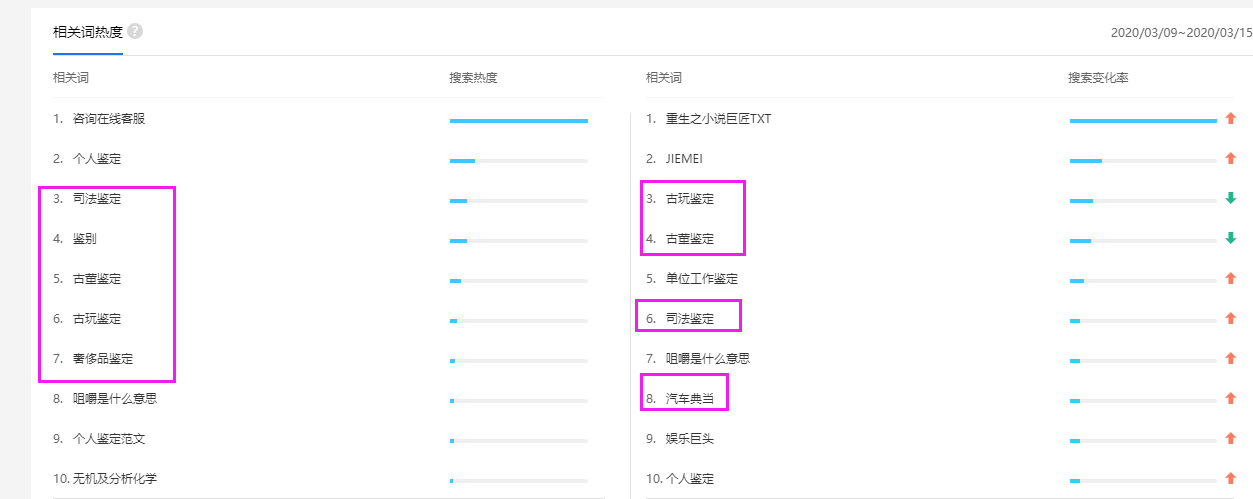Screen dimensions: 1253x499
Task: Click the change rate bar for 重生之小说巨匠TXT
Action: pyautogui.click(x=1143, y=120)
